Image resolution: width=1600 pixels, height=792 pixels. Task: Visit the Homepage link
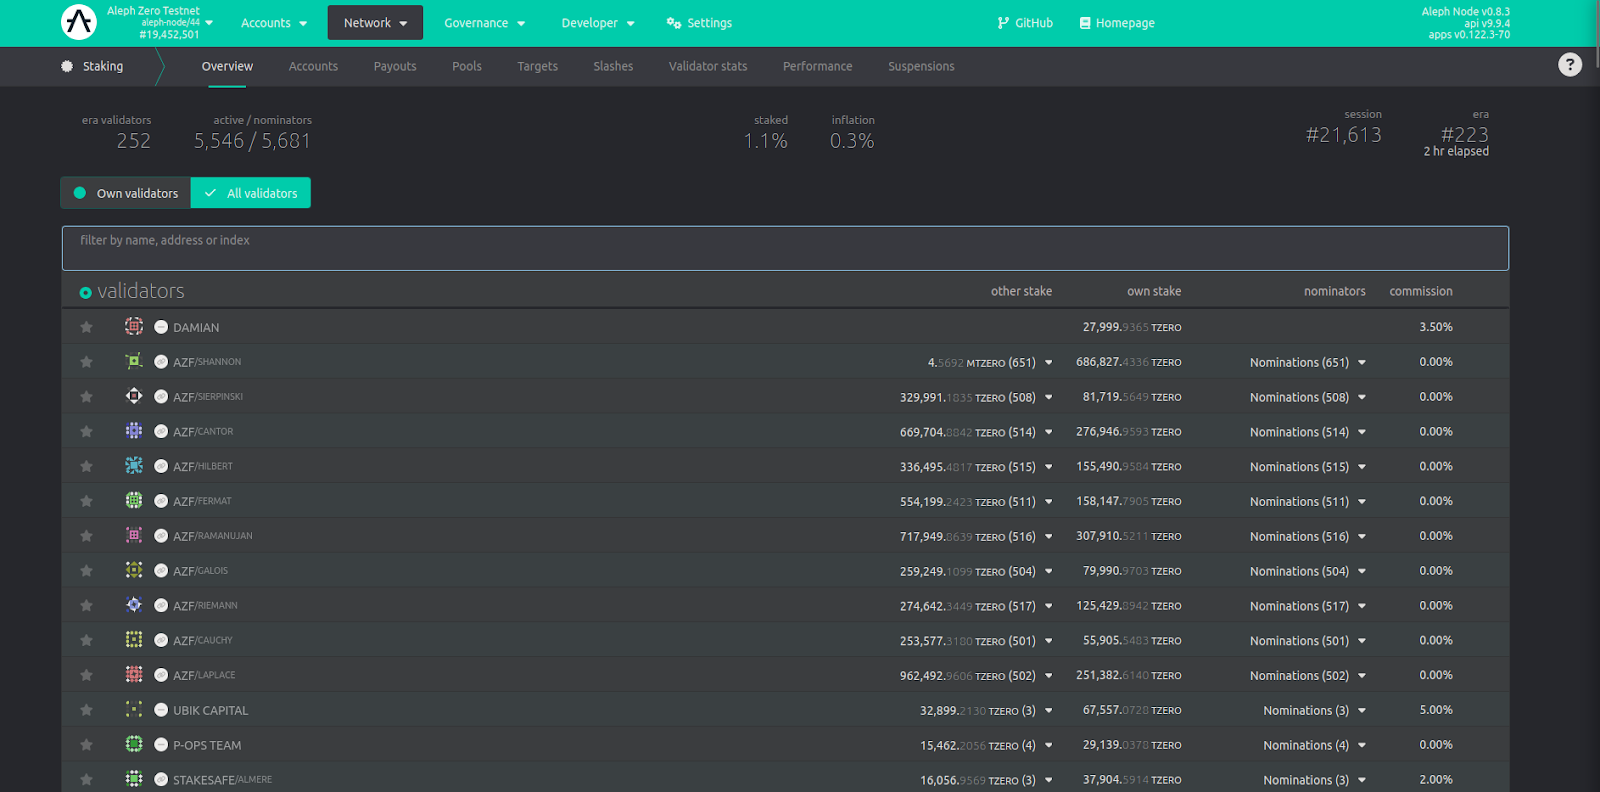click(1117, 23)
